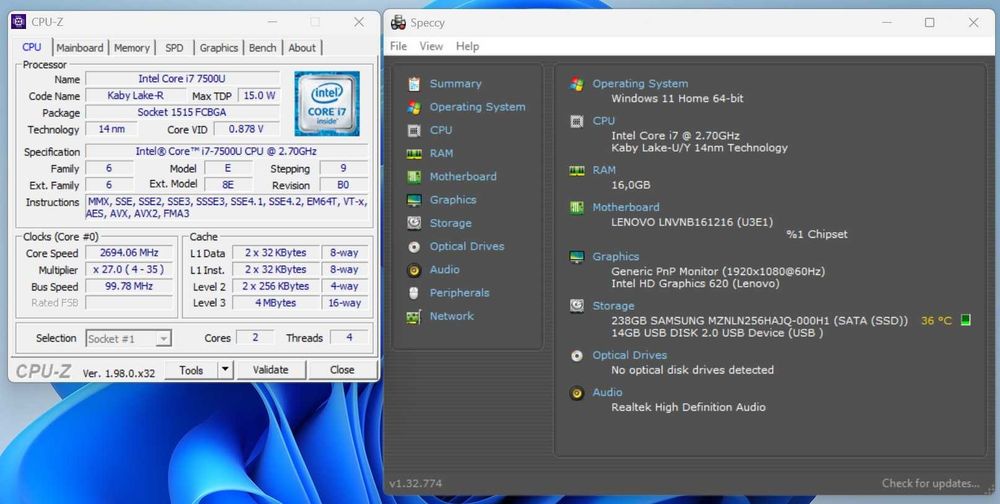Click the '16,0GB' RAM value
This screenshot has width=1000, height=504.
[631, 185]
